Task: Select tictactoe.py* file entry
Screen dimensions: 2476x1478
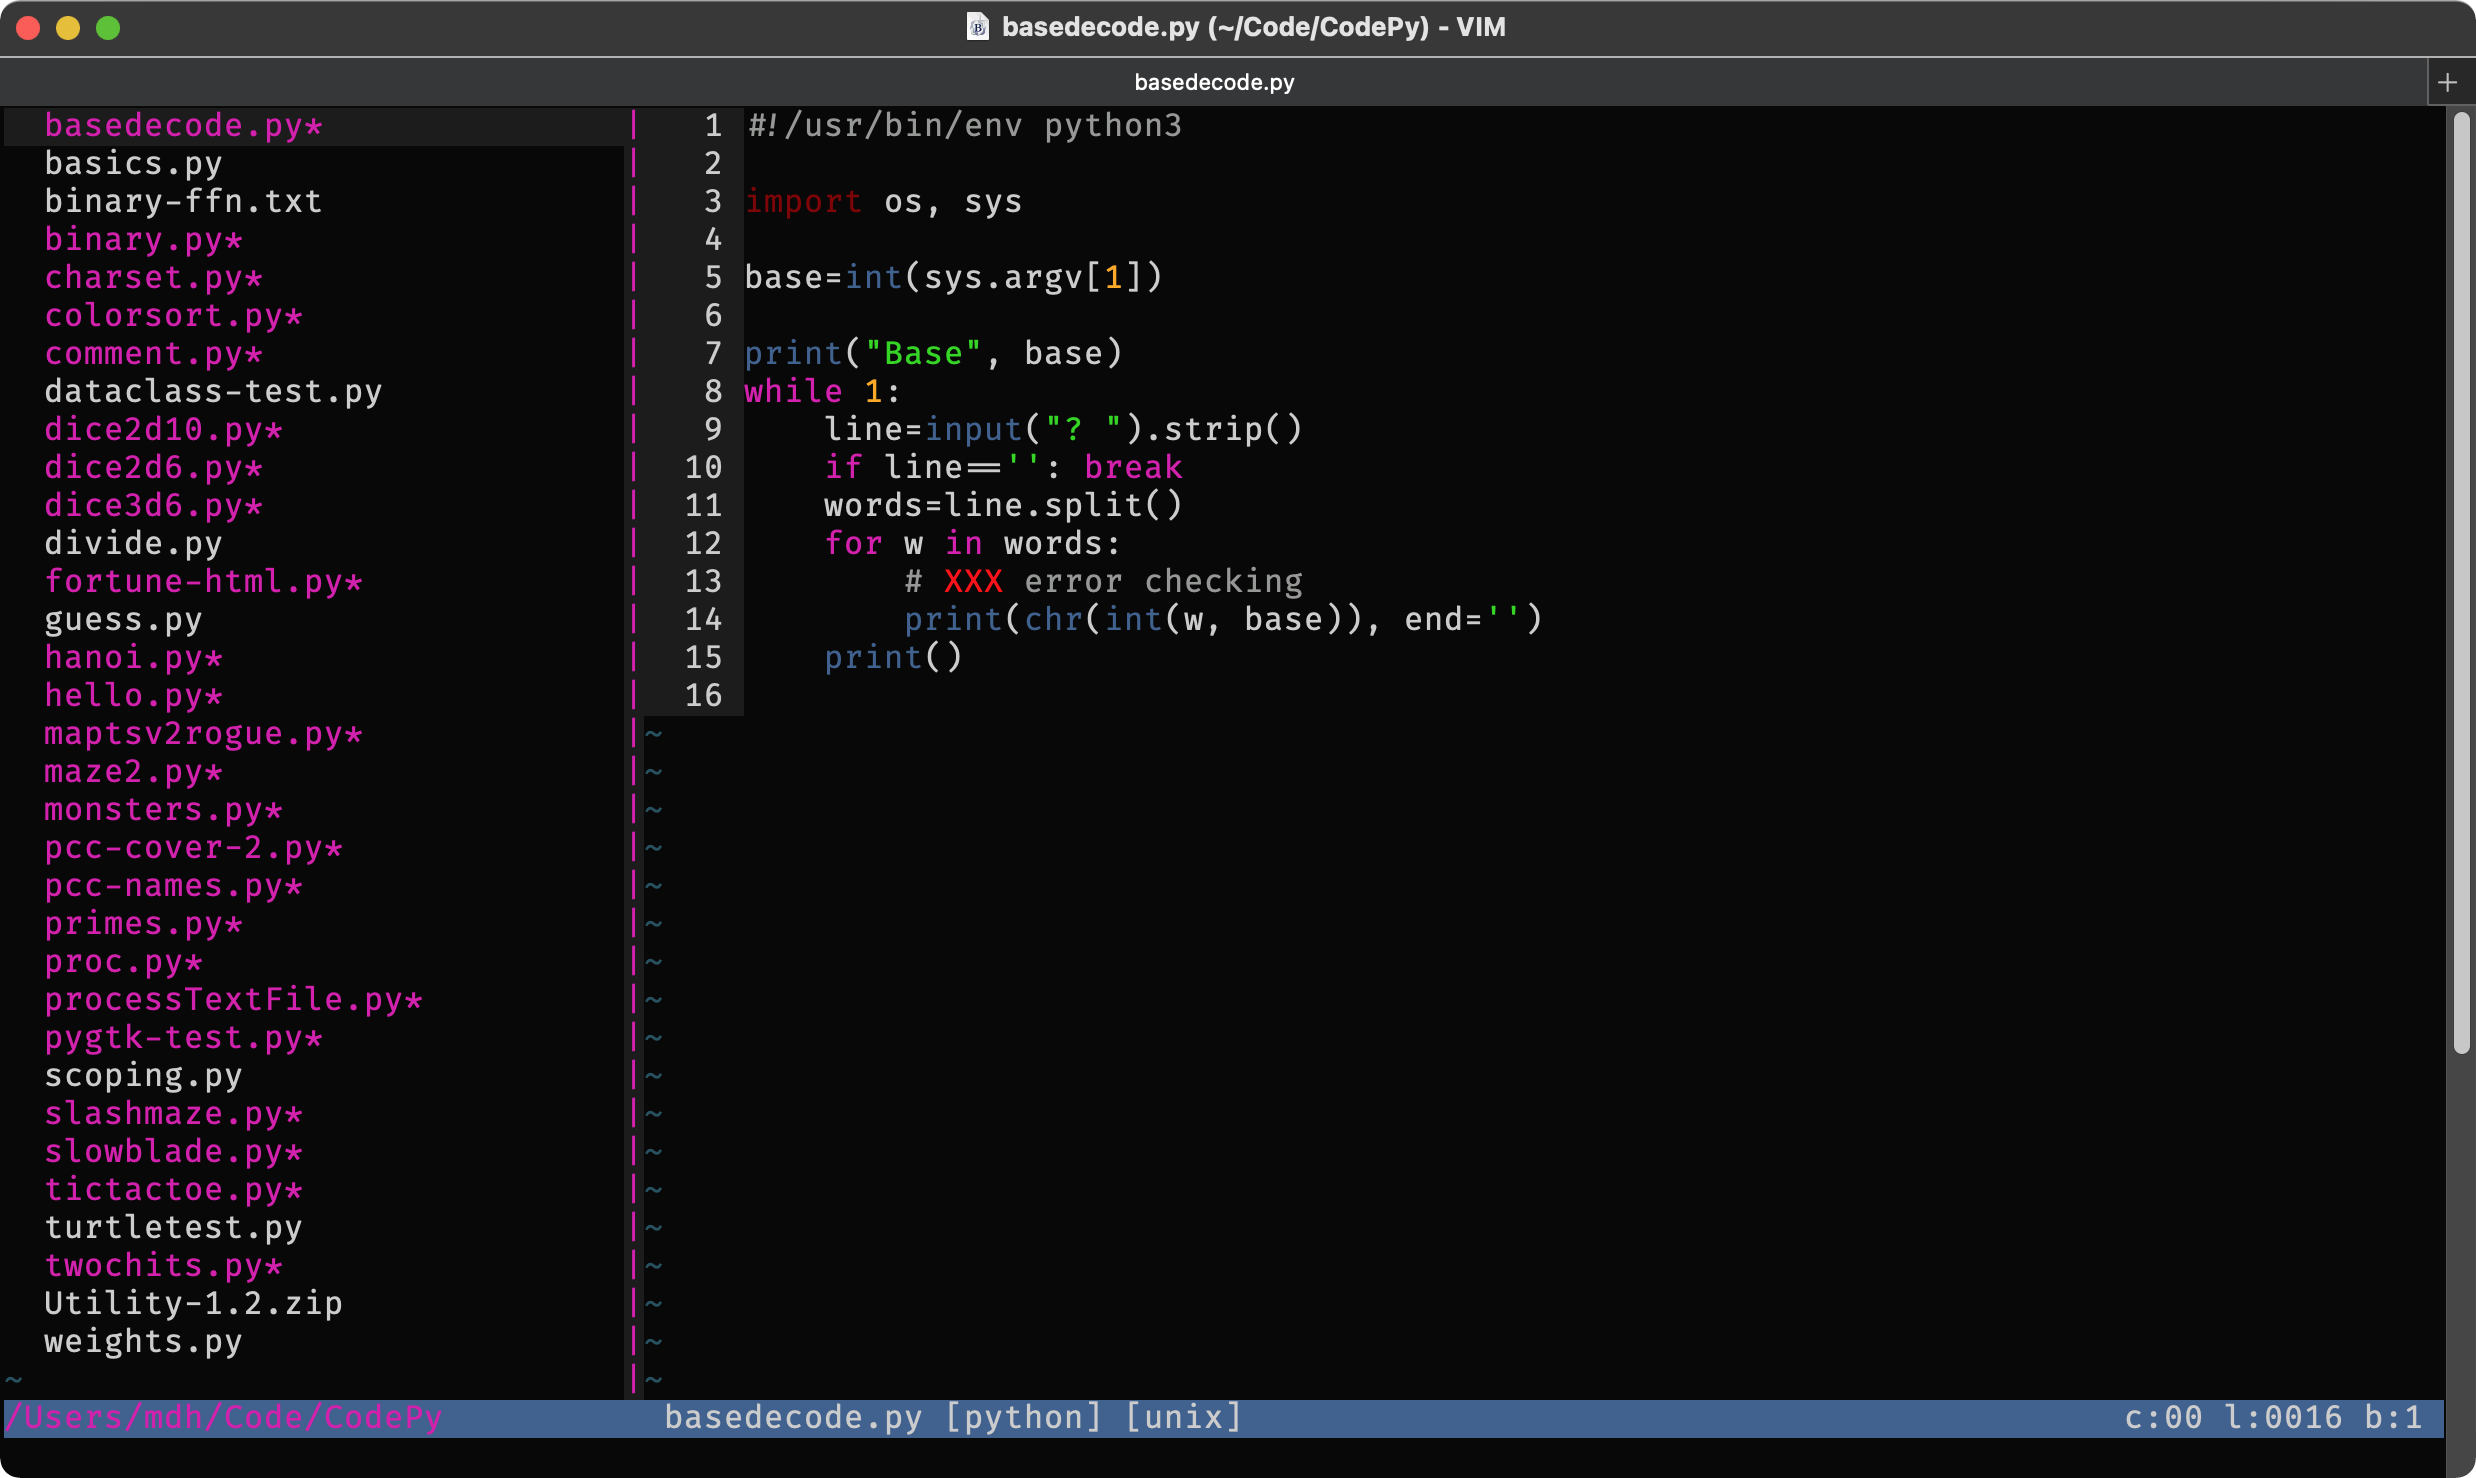Action: (x=173, y=1189)
